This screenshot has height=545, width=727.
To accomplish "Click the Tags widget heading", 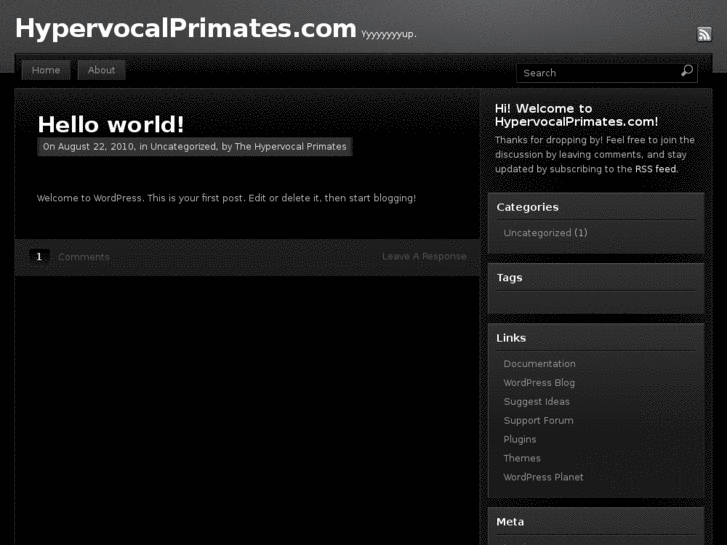I will (509, 278).
